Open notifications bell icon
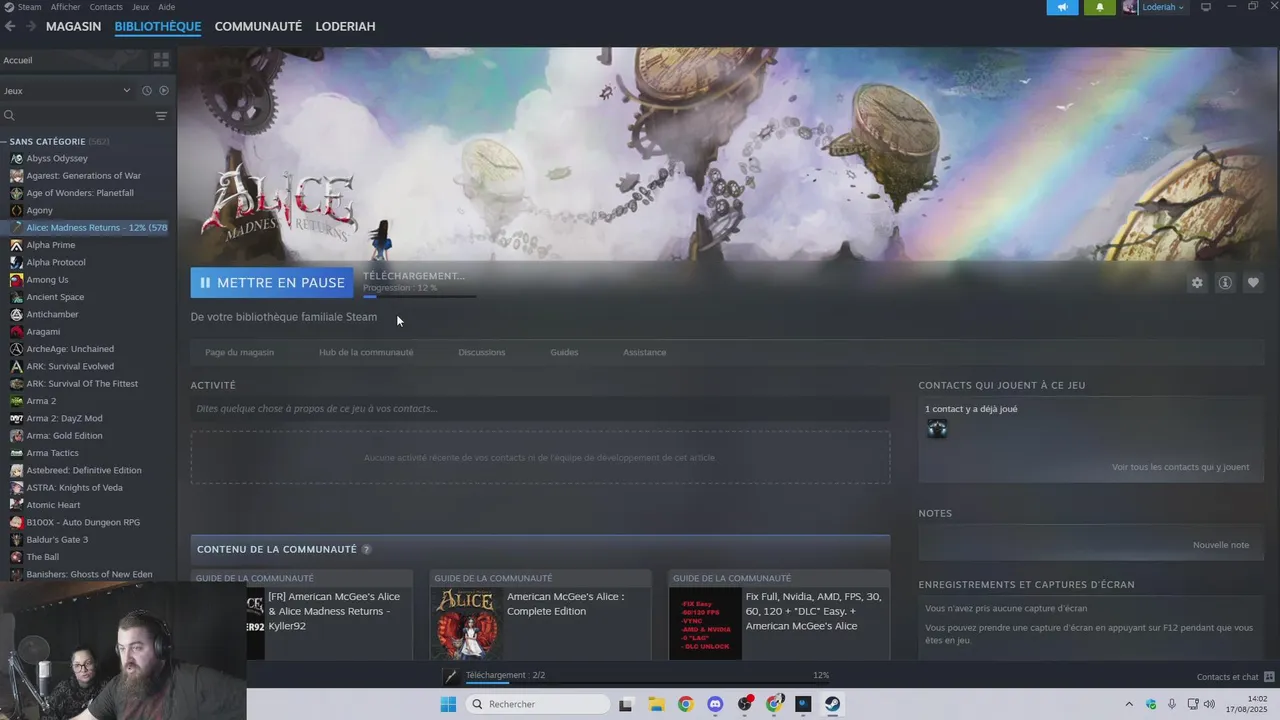 (x=1100, y=7)
